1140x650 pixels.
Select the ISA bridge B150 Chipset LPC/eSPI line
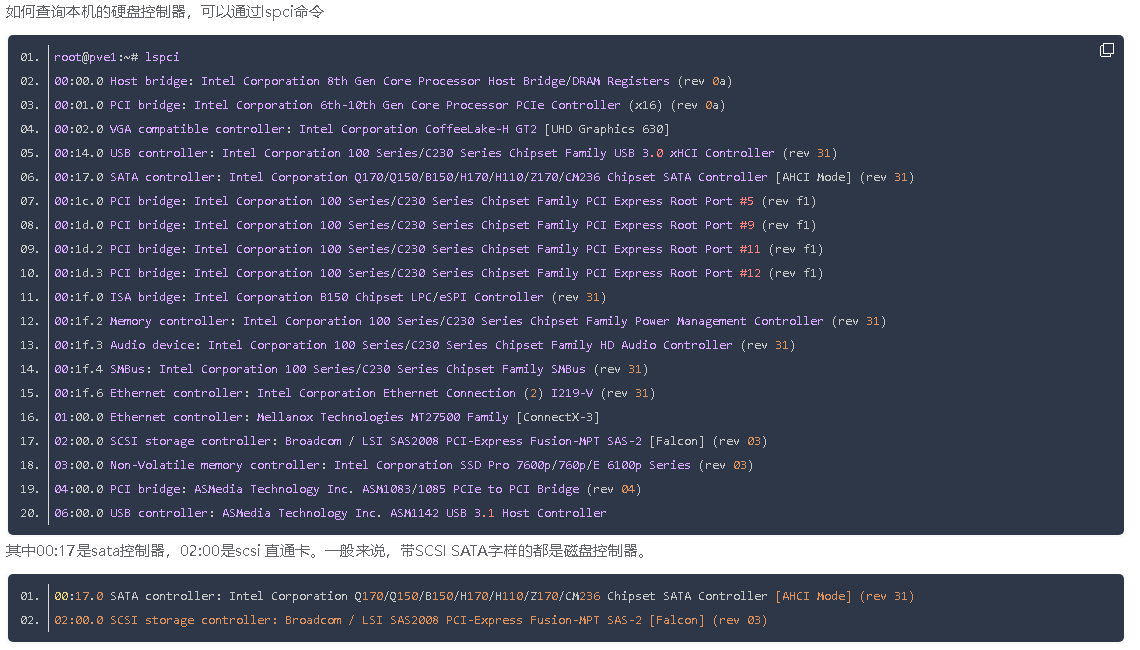pos(330,297)
